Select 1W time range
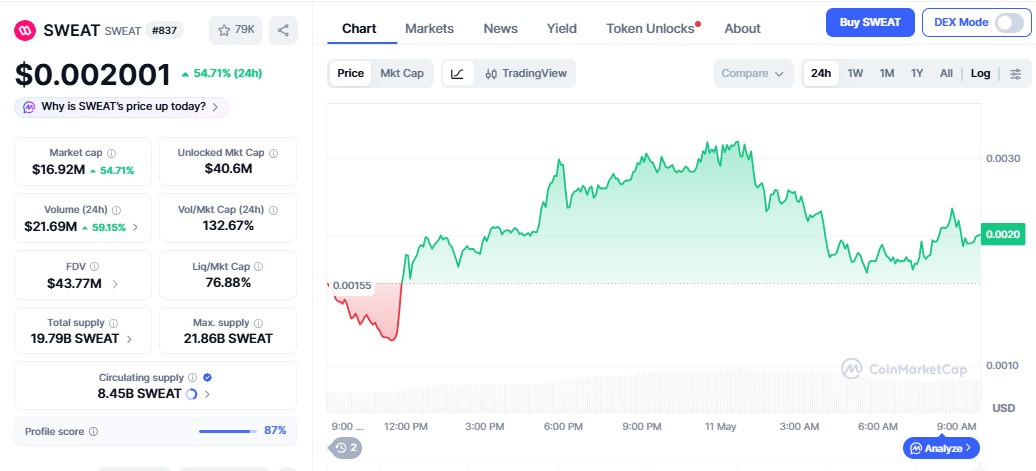 point(856,73)
